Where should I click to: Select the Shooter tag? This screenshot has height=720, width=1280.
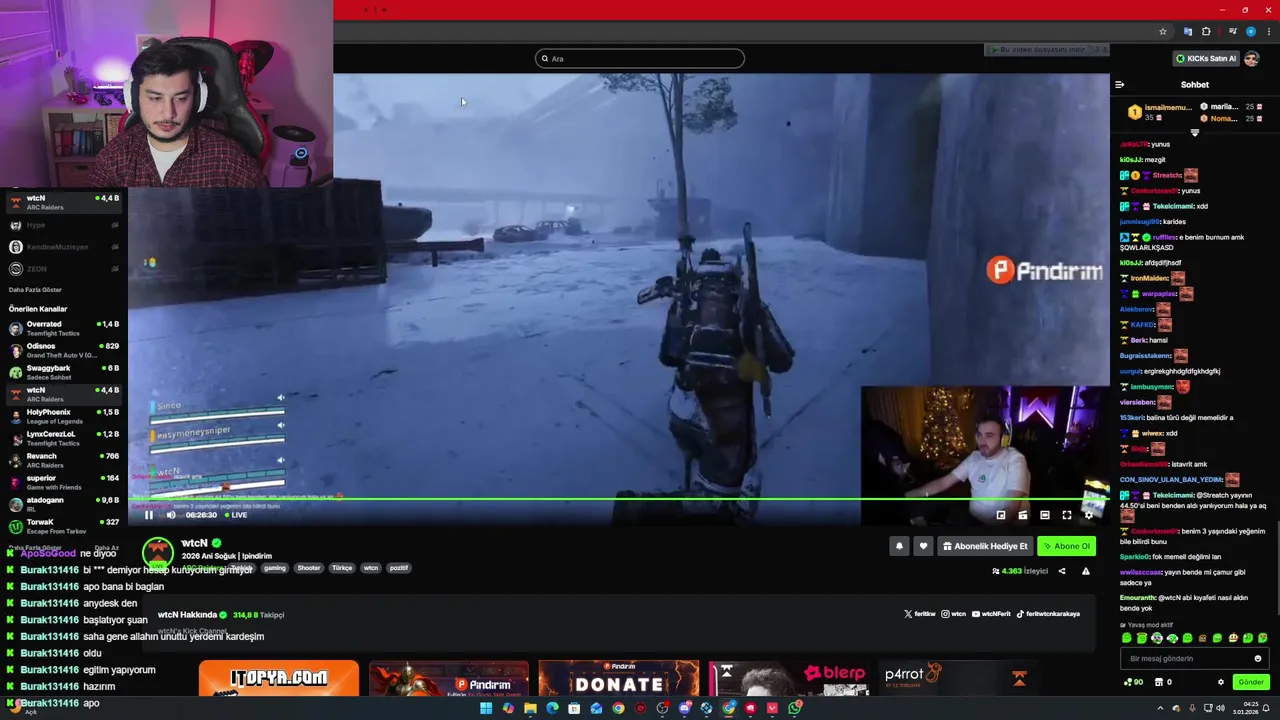(x=309, y=568)
